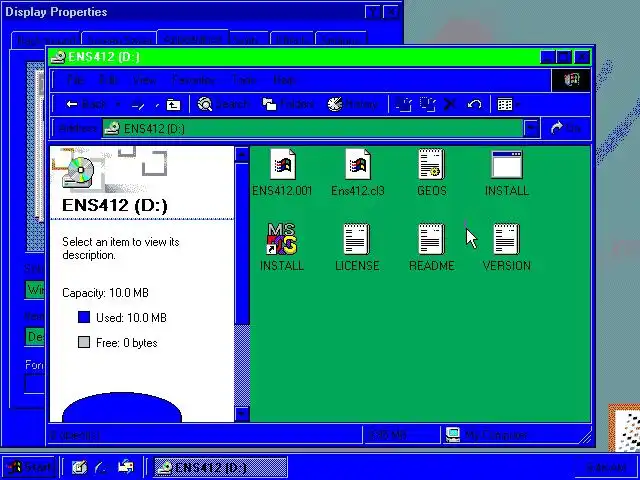Click the taskbar clock
The image size is (640, 480).
607,468
